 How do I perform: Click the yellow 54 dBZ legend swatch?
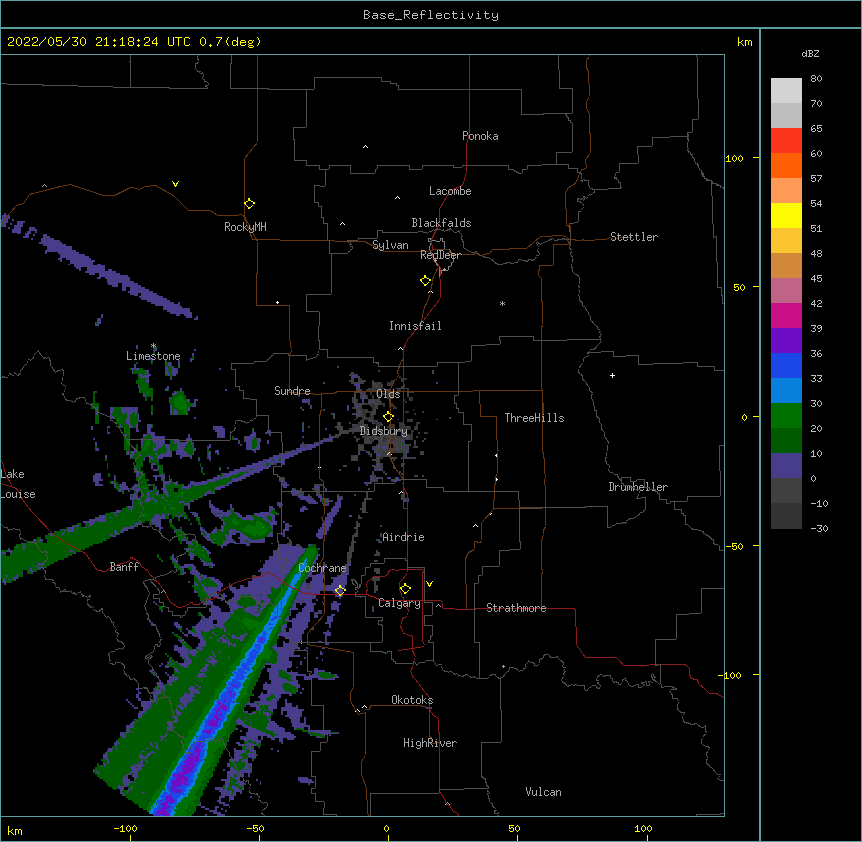pyautogui.click(x=786, y=215)
